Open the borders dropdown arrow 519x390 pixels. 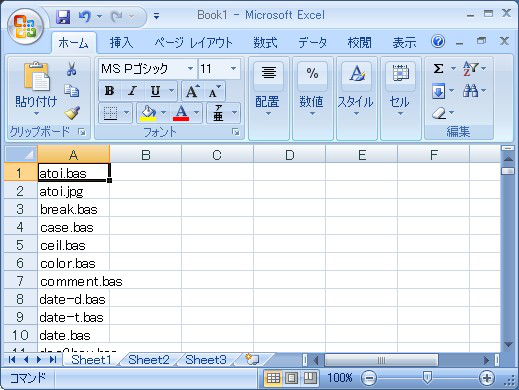click(x=127, y=113)
